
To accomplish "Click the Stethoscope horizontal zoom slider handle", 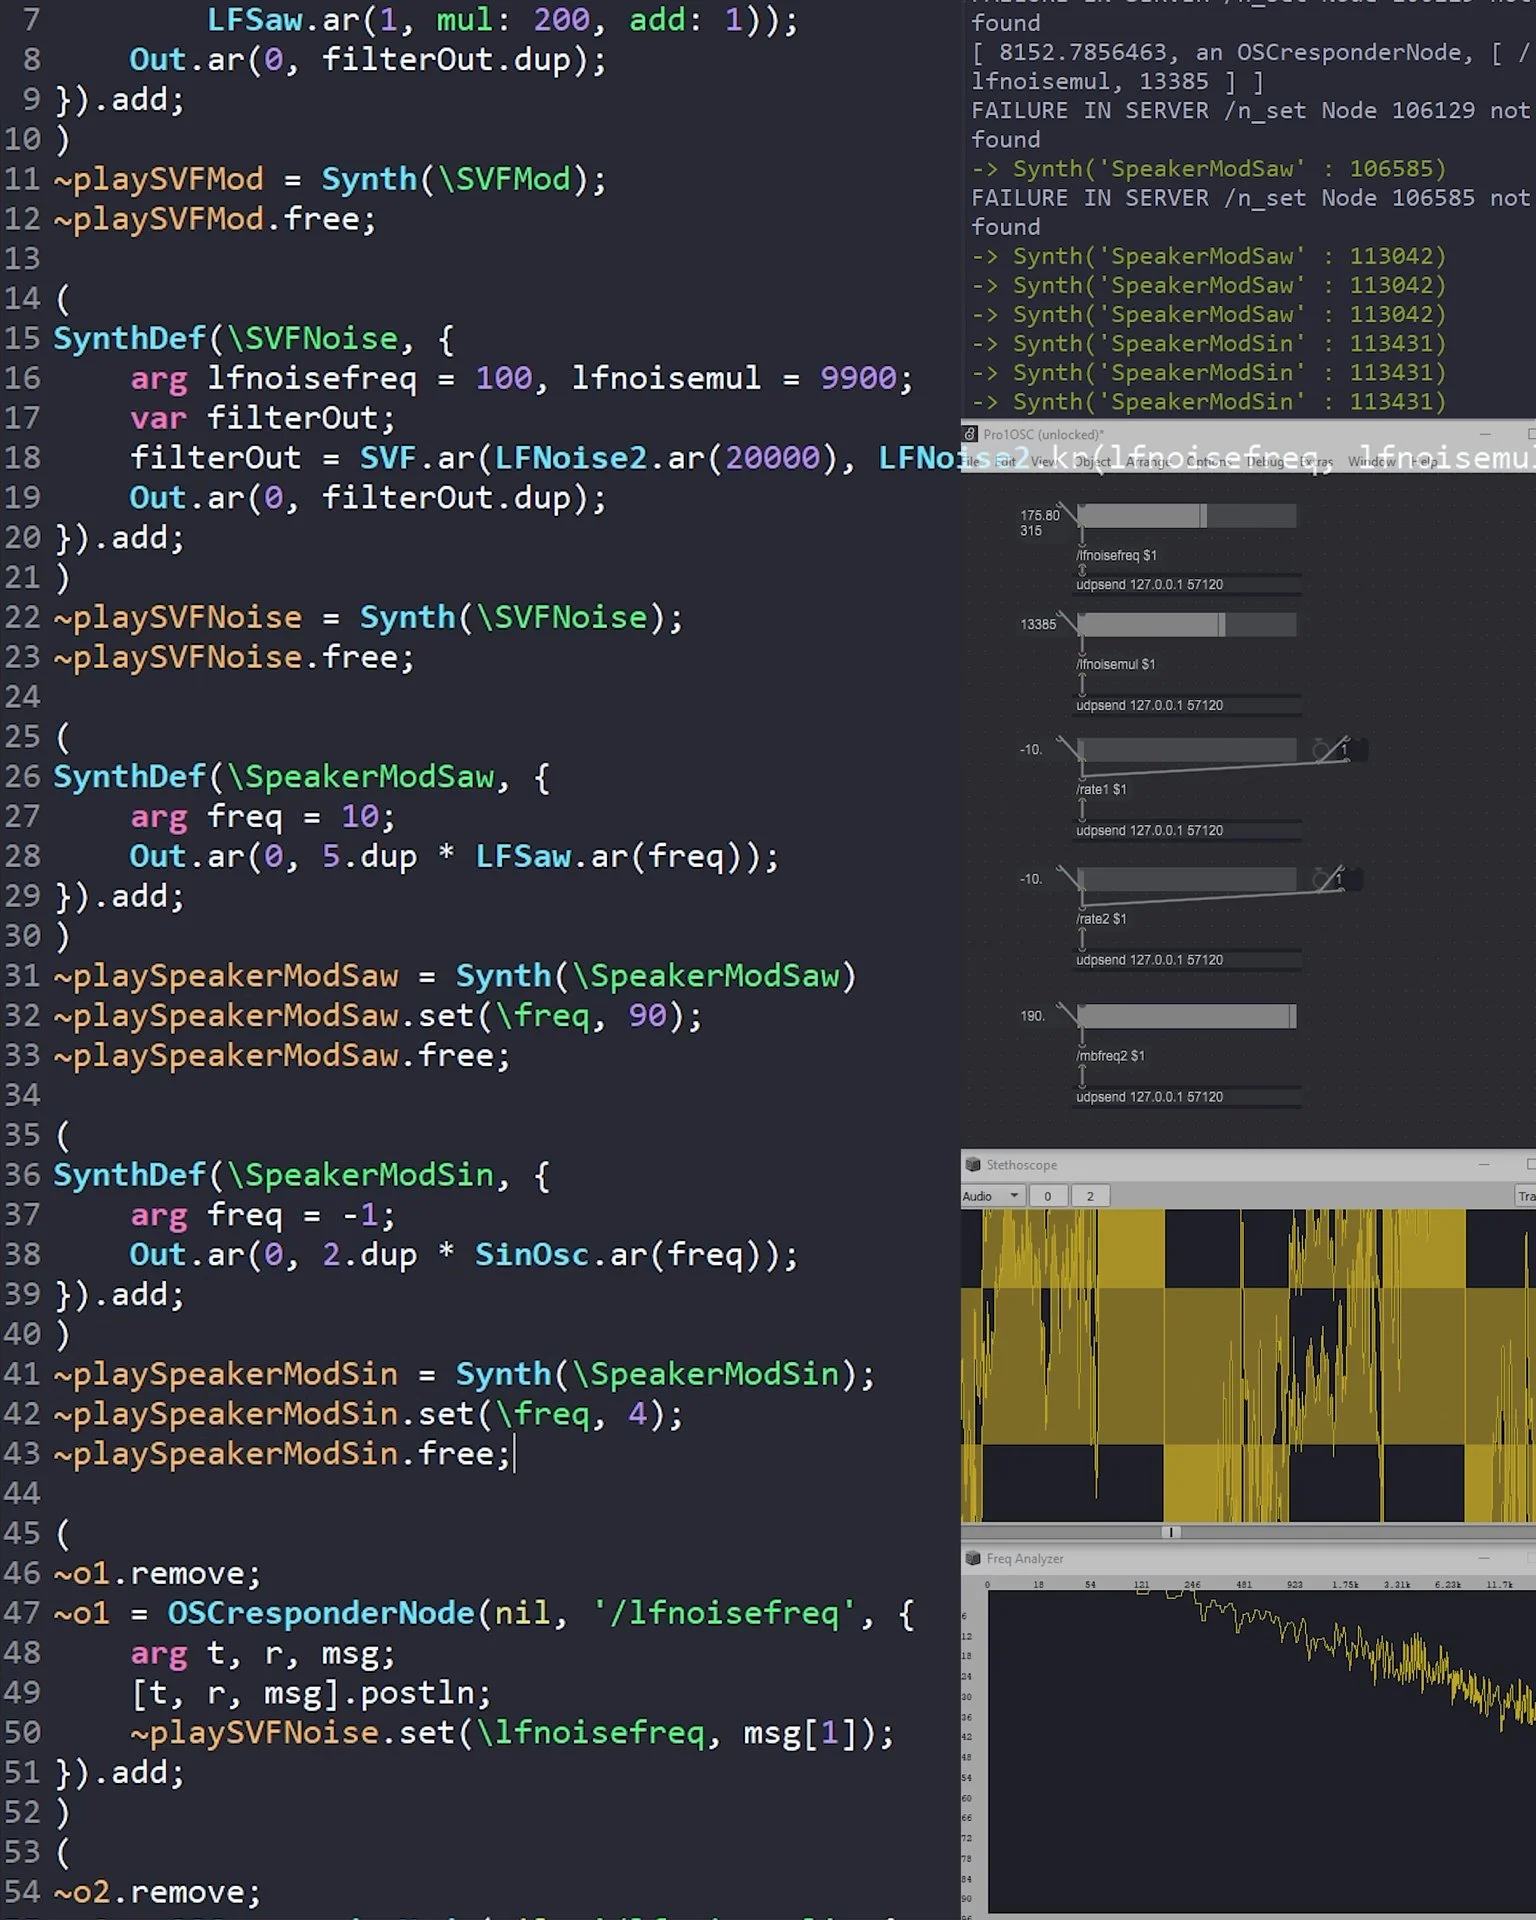I will (1171, 1532).
